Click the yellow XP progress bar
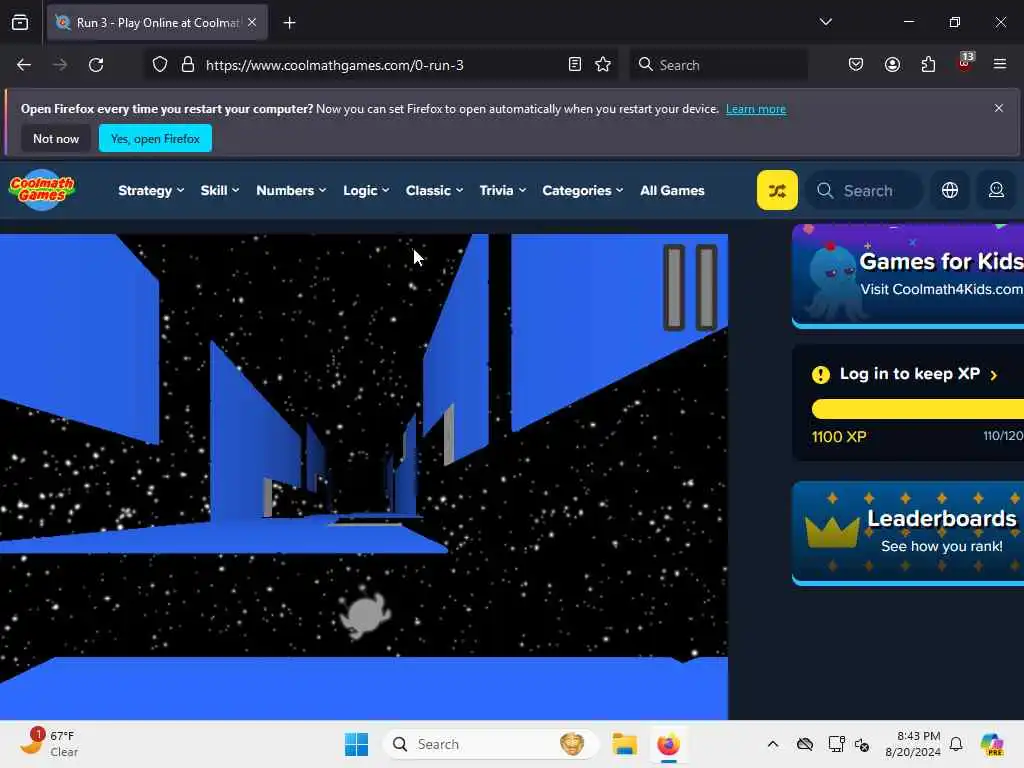 (918, 409)
